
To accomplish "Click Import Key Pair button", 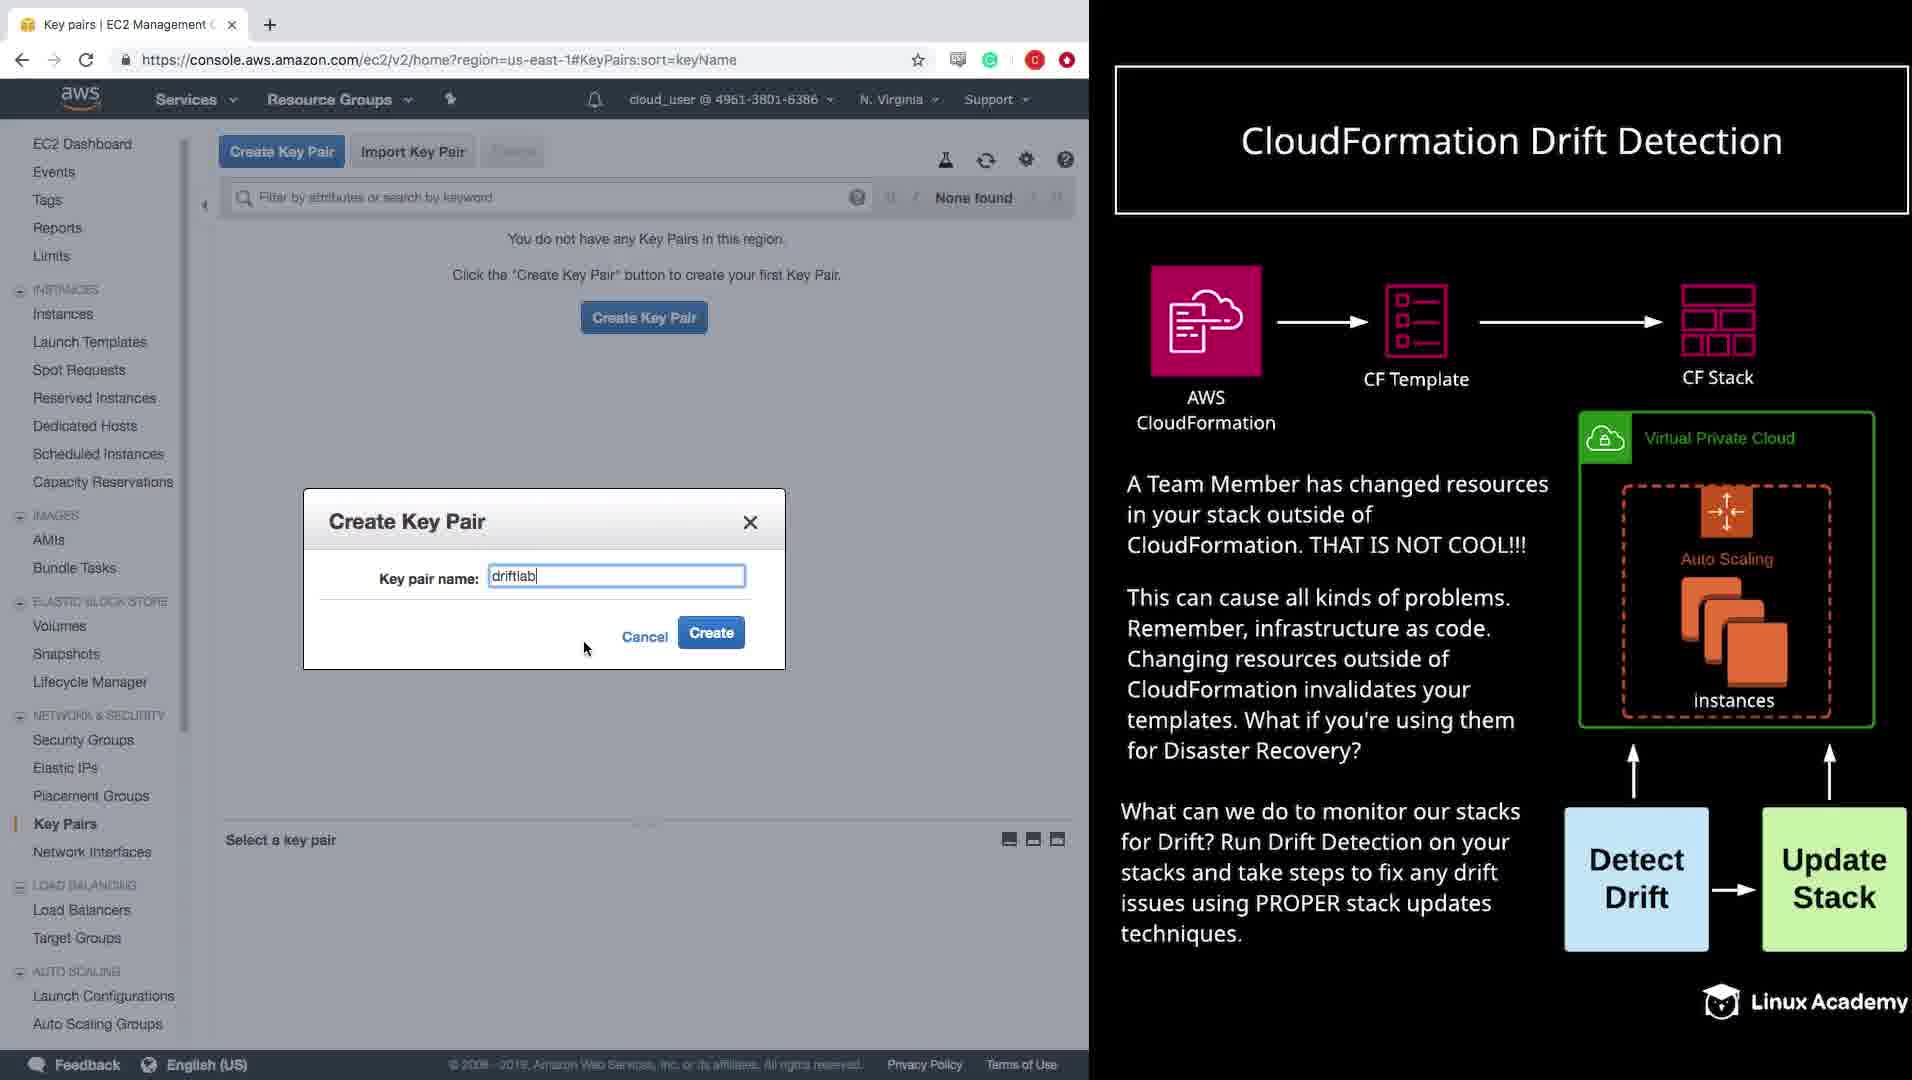I will point(413,152).
